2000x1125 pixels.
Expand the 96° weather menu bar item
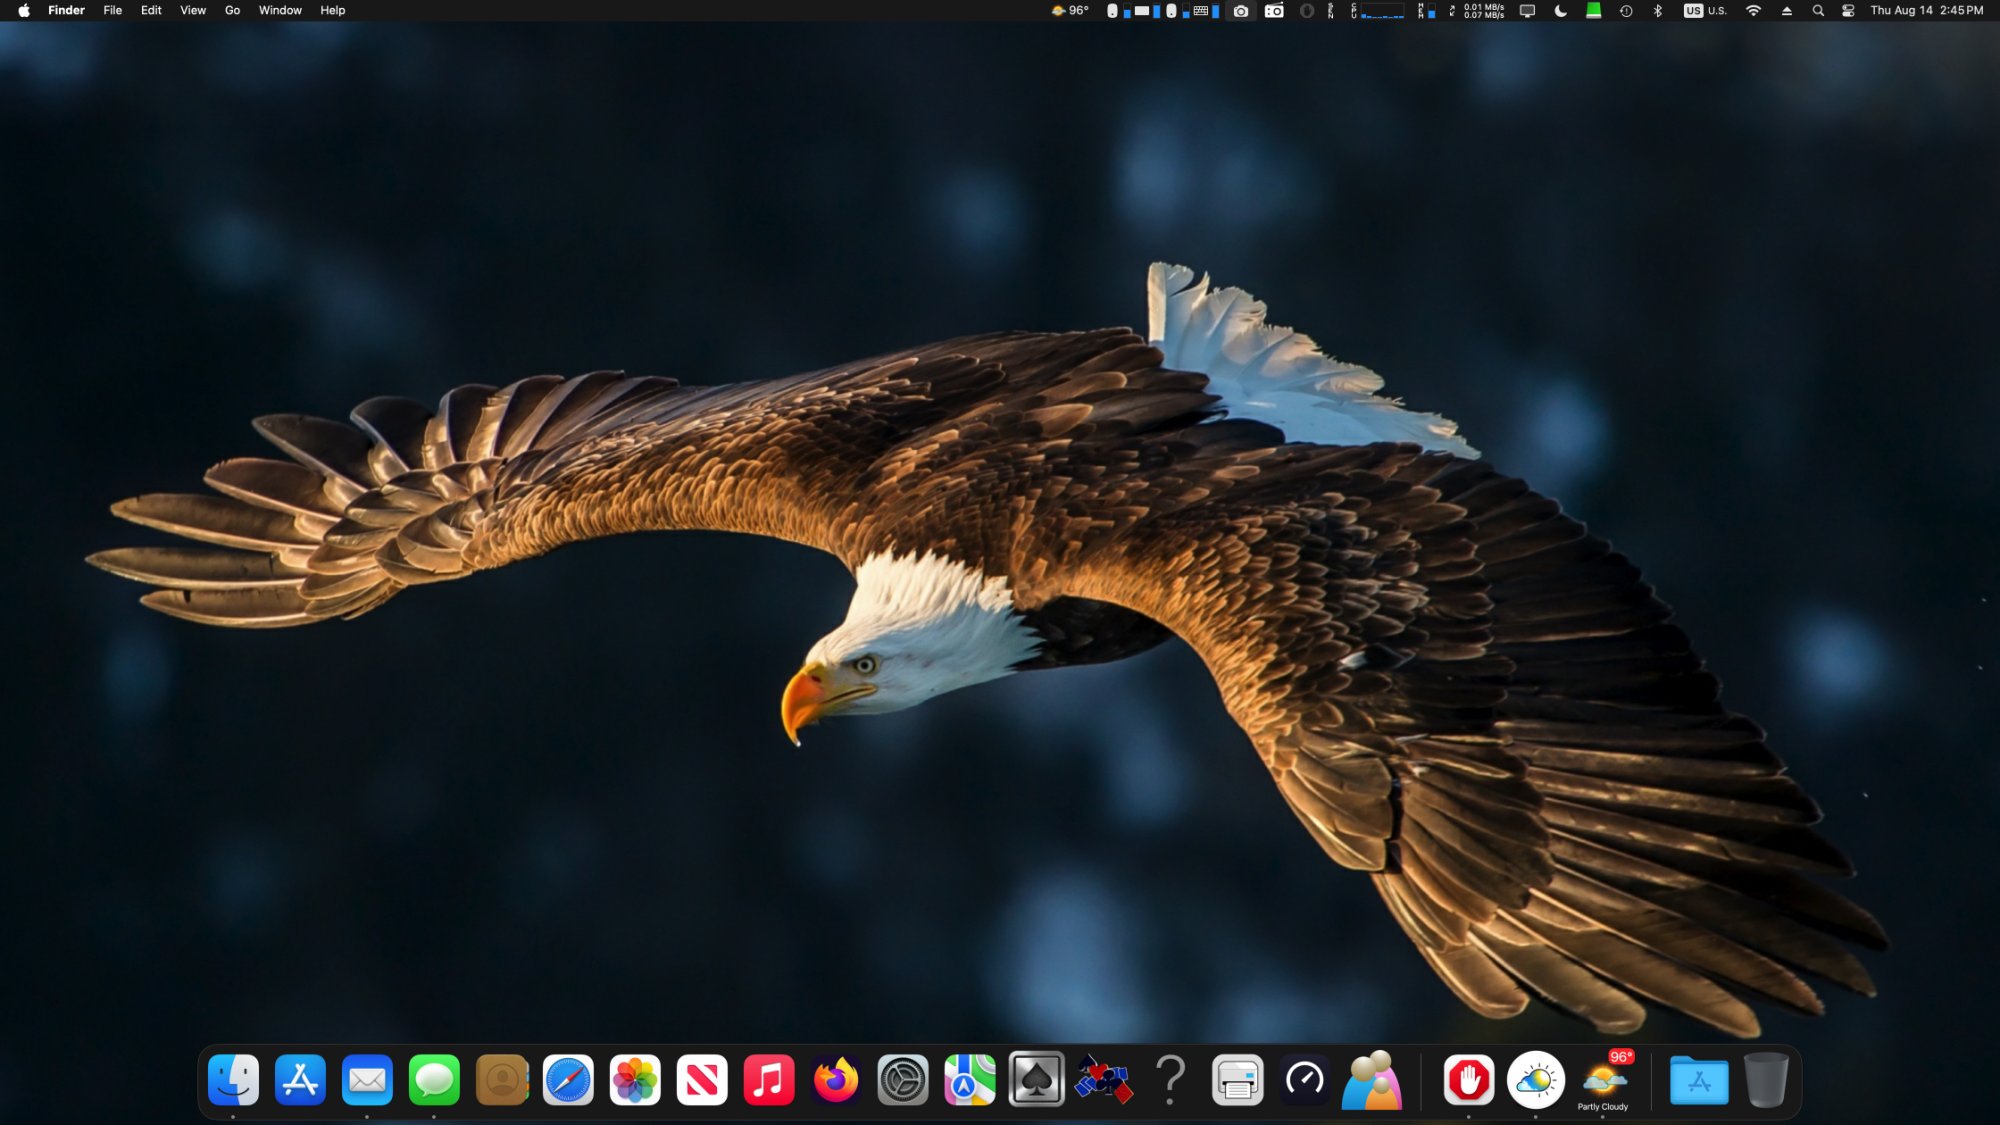[1070, 11]
